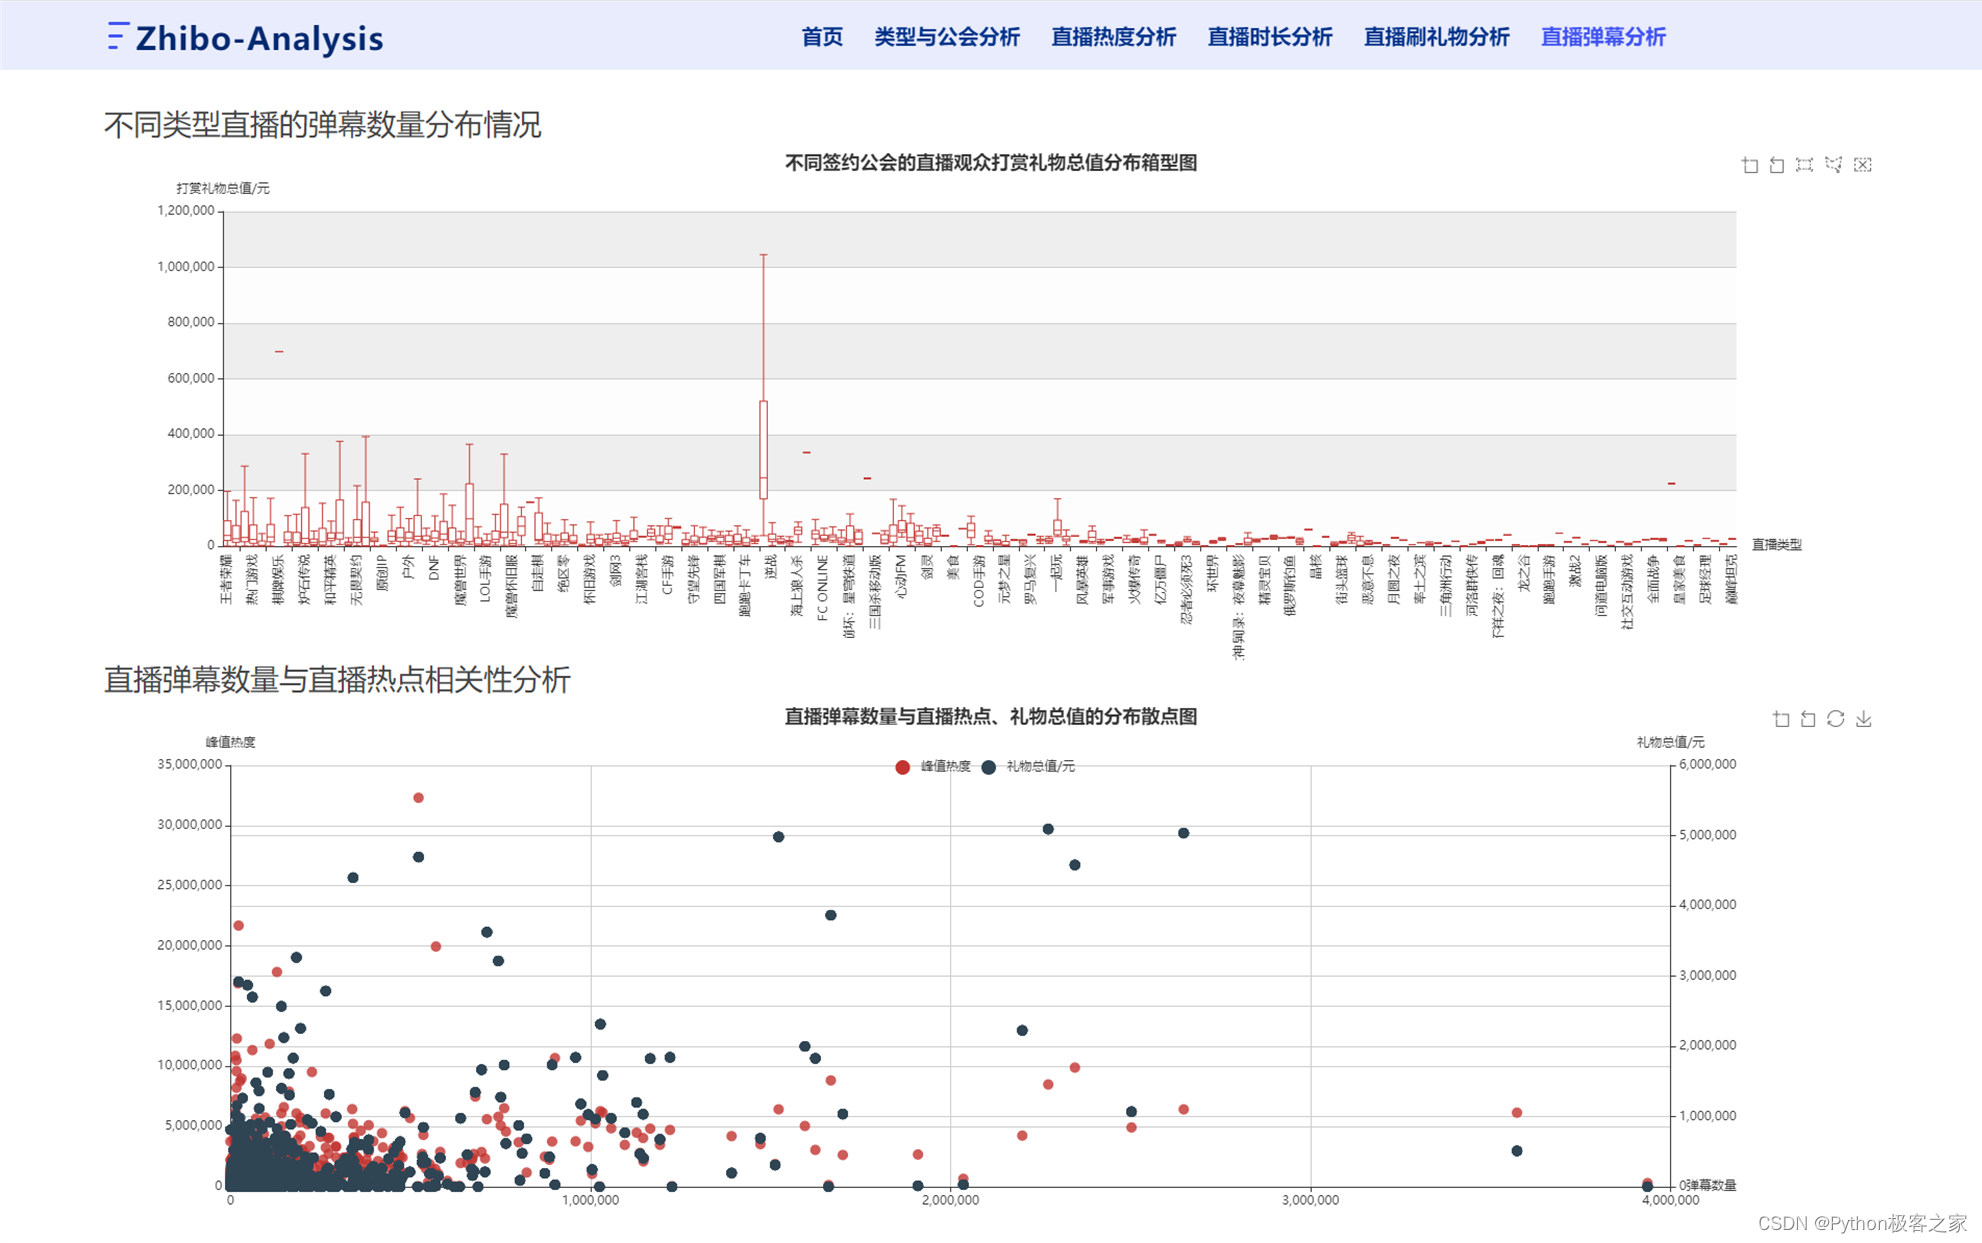Click the Zhibo-Analysis brand title
The image size is (1982, 1243).
pyautogui.click(x=259, y=38)
